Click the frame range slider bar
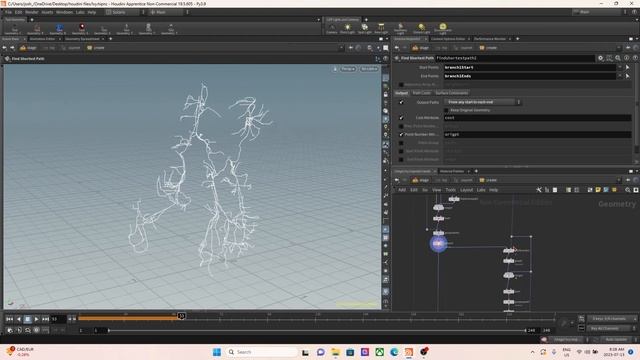The image size is (640, 360). click(317, 330)
